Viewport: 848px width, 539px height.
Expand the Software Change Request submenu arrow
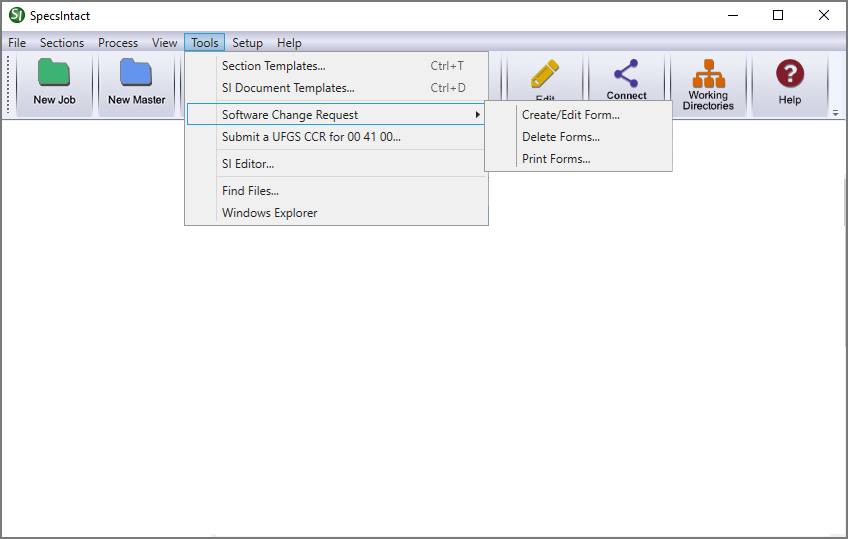tap(478, 115)
